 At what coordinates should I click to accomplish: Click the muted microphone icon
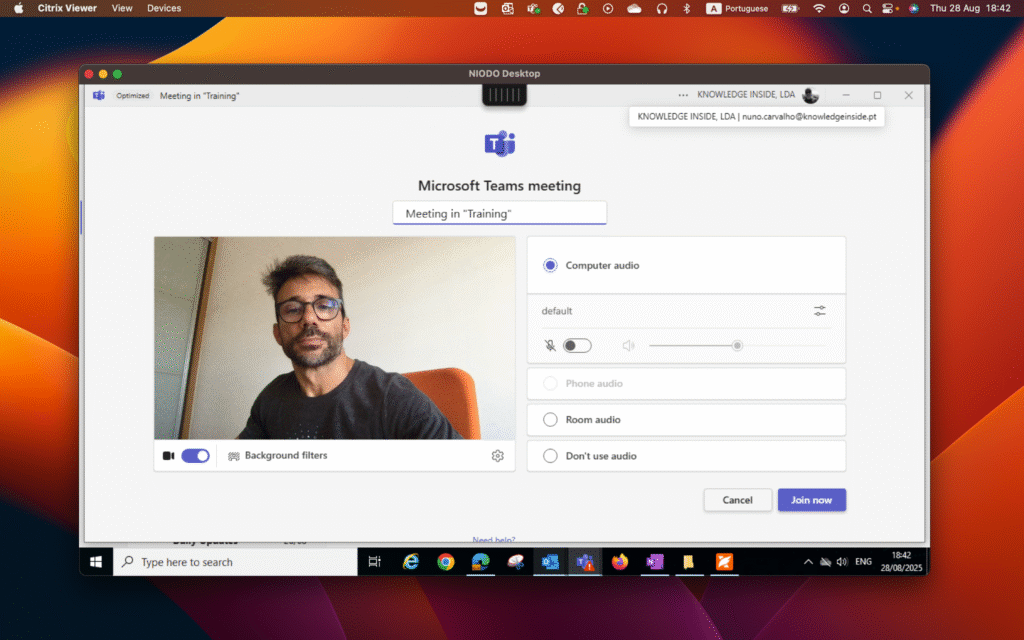pos(551,345)
